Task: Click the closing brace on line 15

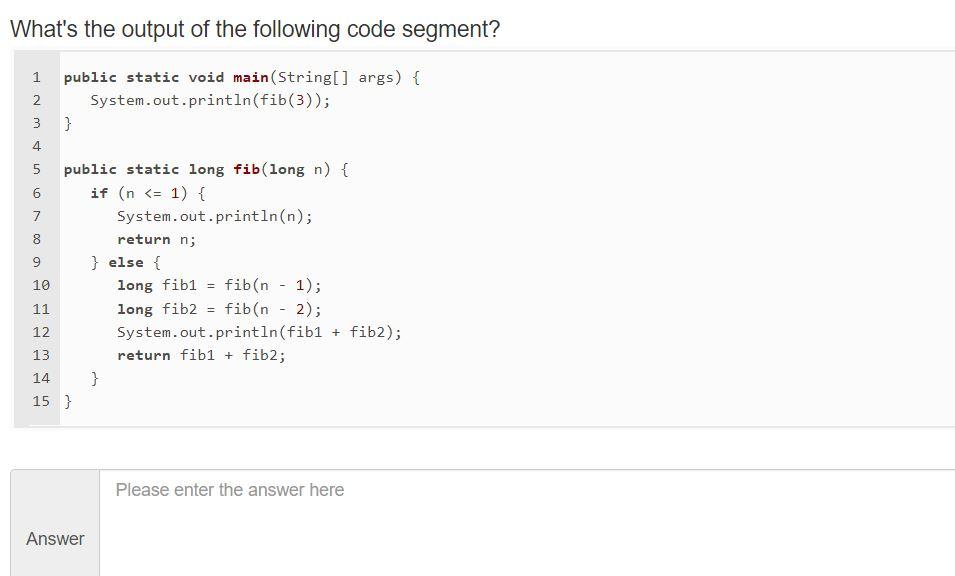Action: coord(67,401)
